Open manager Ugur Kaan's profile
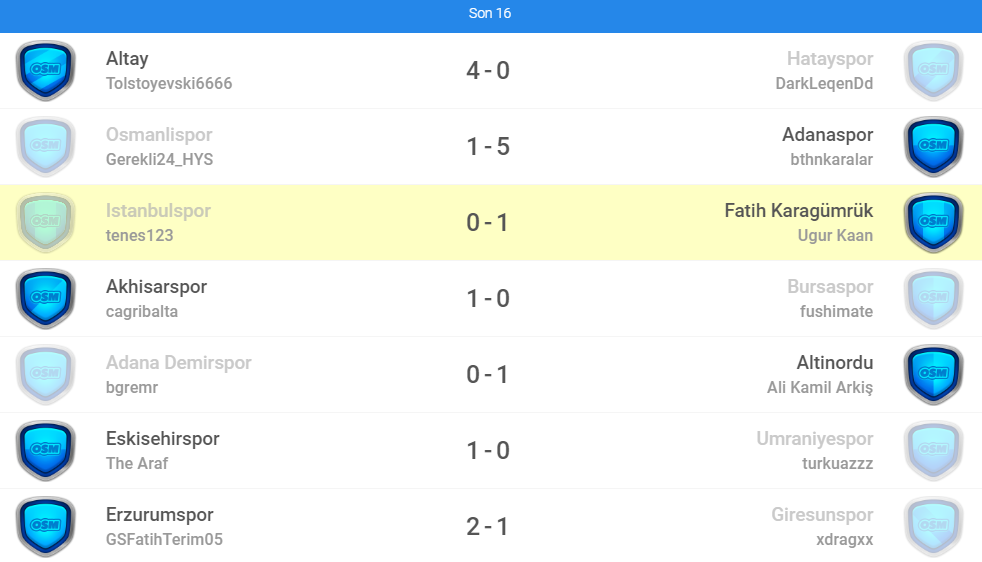This screenshot has width=982, height=562. tap(835, 236)
